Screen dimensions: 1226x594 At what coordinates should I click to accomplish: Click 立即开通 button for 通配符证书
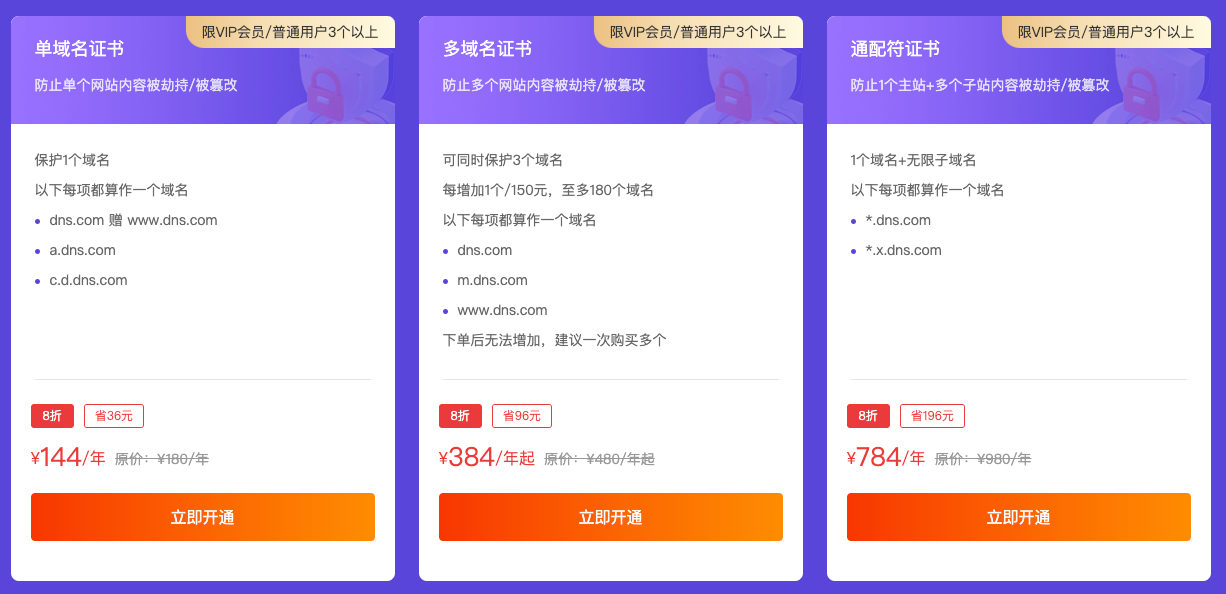tap(1019, 517)
